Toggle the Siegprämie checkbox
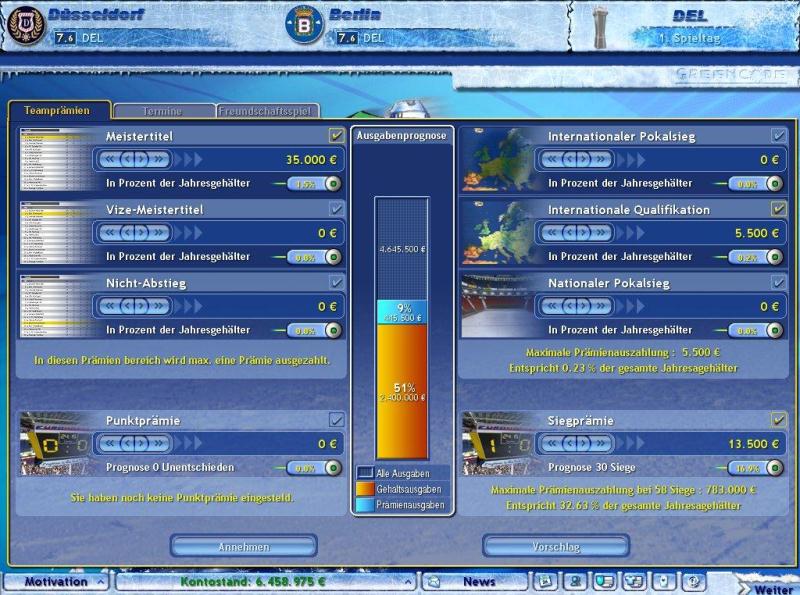 pyautogui.click(x=778, y=420)
